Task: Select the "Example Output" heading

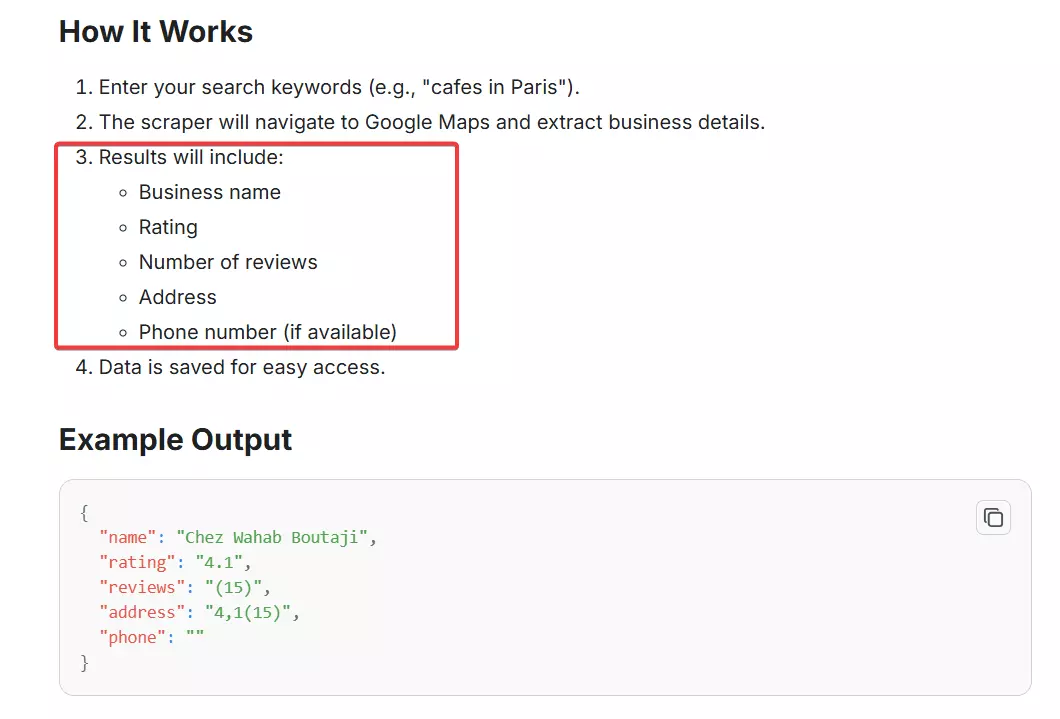Action: tap(176, 439)
